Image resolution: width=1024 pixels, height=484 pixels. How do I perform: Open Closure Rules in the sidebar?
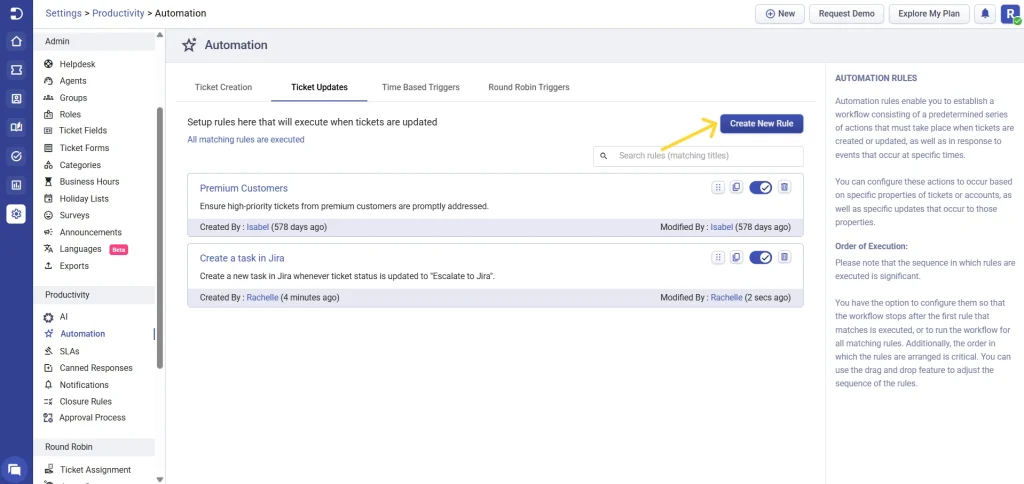tap(86, 402)
